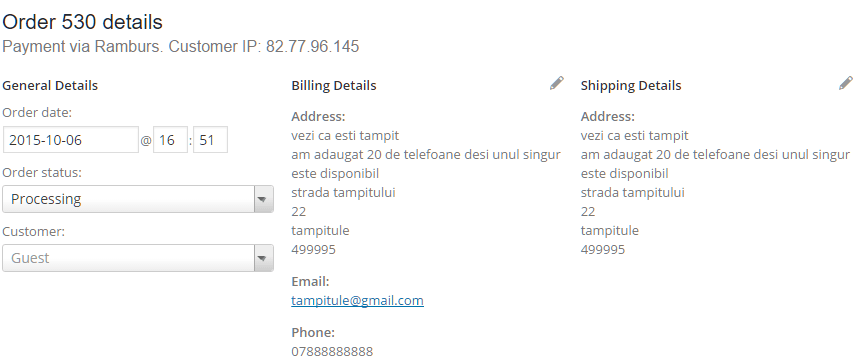Click the General Details section heading
Image resolution: width=864 pixels, height=364 pixels.
point(50,85)
